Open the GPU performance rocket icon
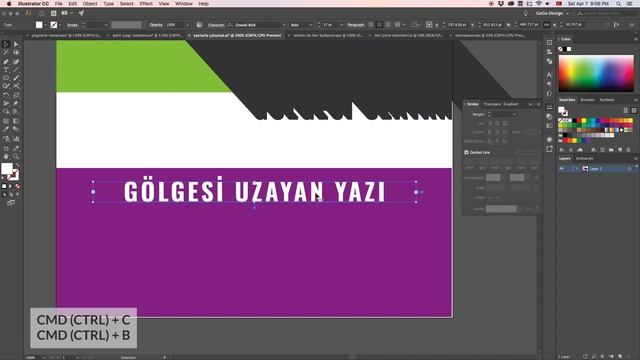 81,13
